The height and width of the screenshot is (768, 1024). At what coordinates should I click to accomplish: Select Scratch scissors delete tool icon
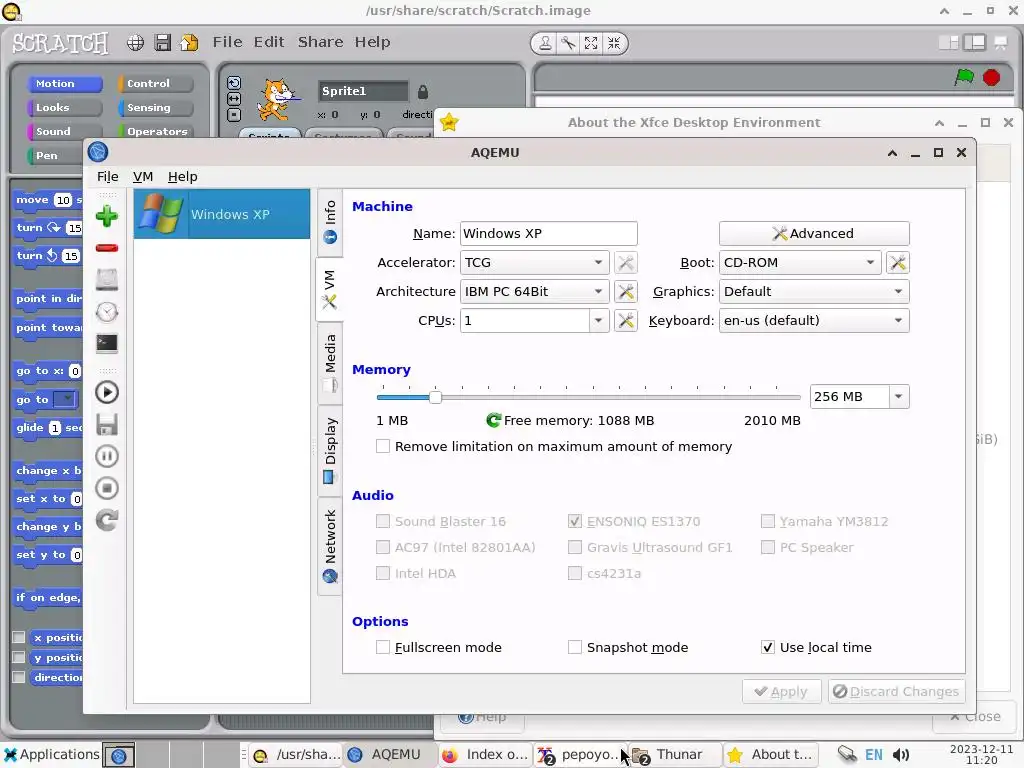pyautogui.click(x=568, y=43)
